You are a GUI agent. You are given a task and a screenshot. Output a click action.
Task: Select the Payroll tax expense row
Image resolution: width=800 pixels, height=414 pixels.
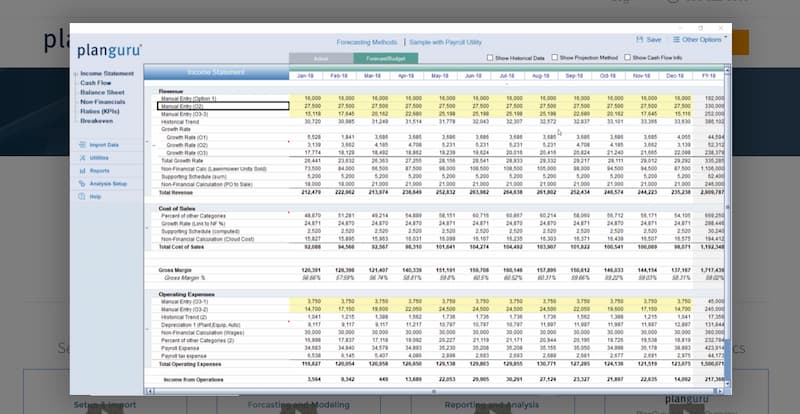point(184,356)
